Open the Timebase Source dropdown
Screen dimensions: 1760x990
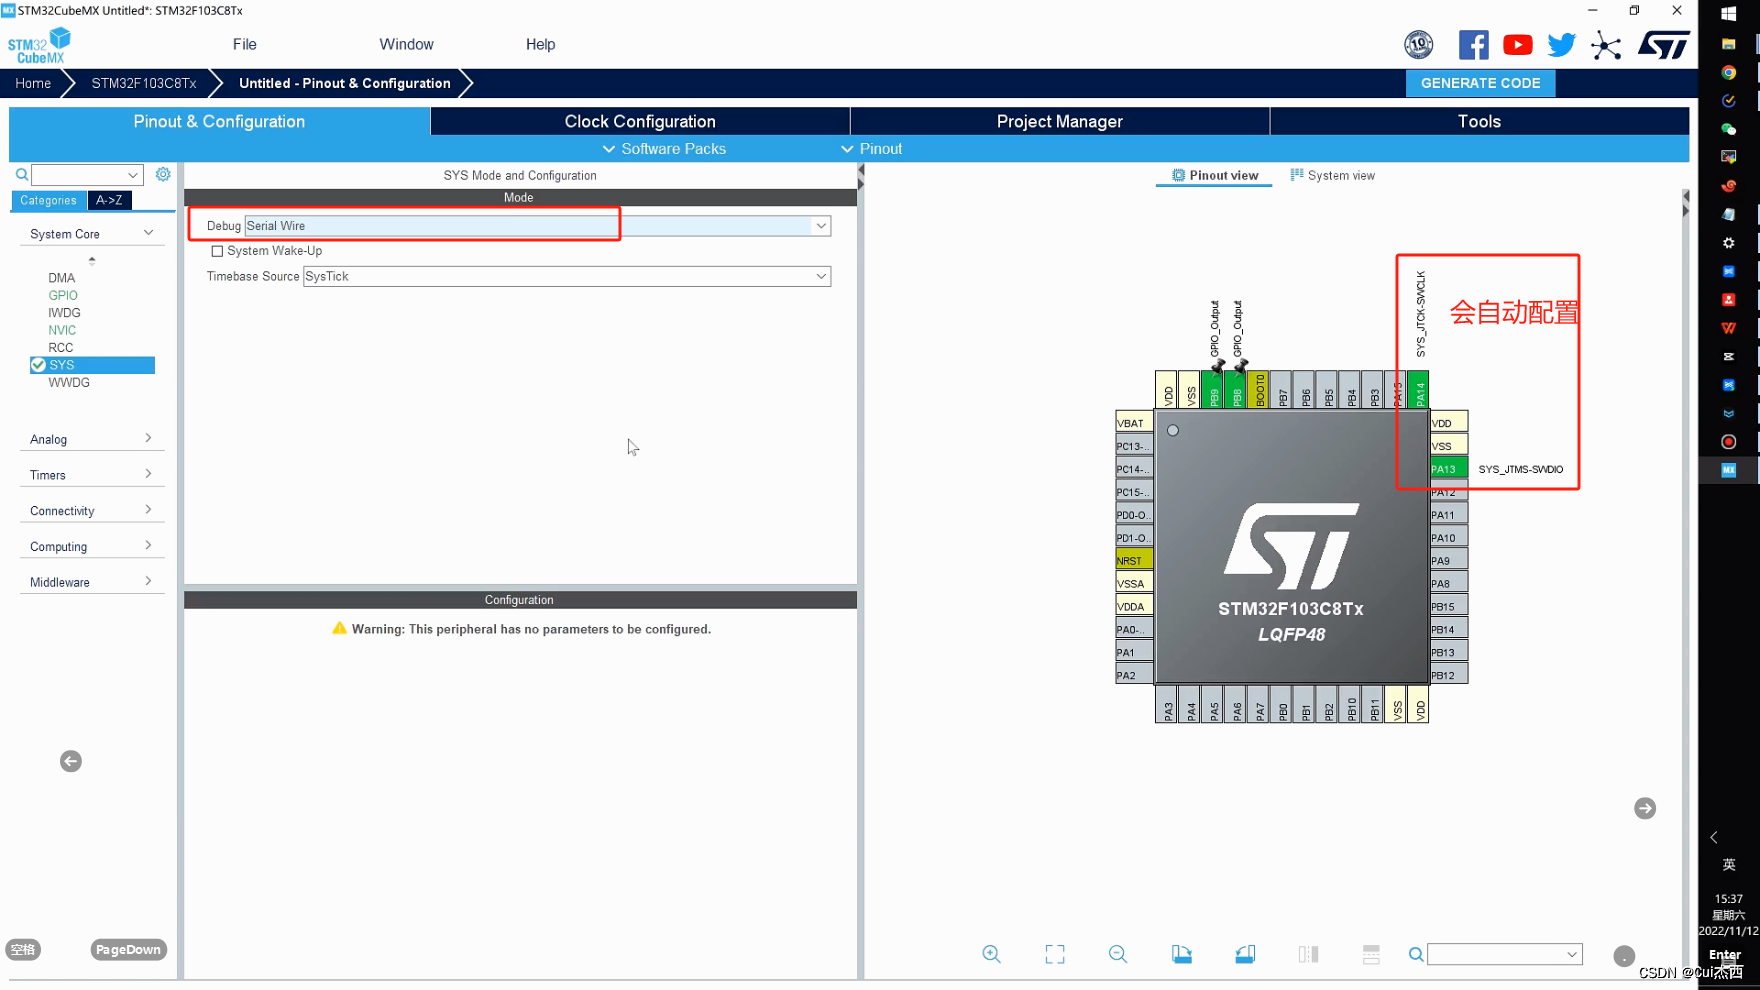pyautogui.click(x=821, y=276)
